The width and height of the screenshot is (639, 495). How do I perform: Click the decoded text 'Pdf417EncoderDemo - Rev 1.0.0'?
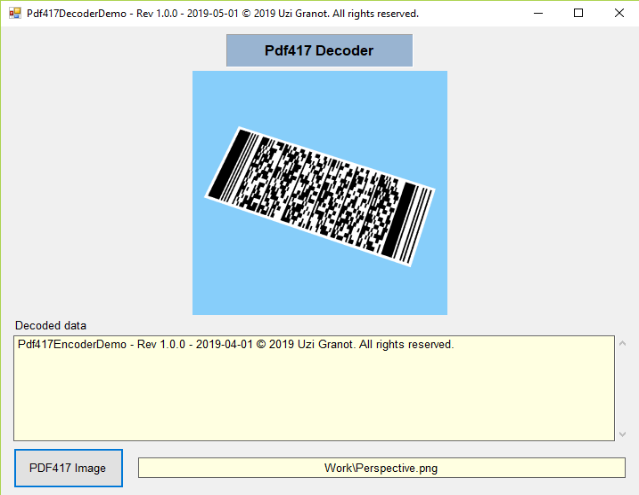[x=101, y=345]
